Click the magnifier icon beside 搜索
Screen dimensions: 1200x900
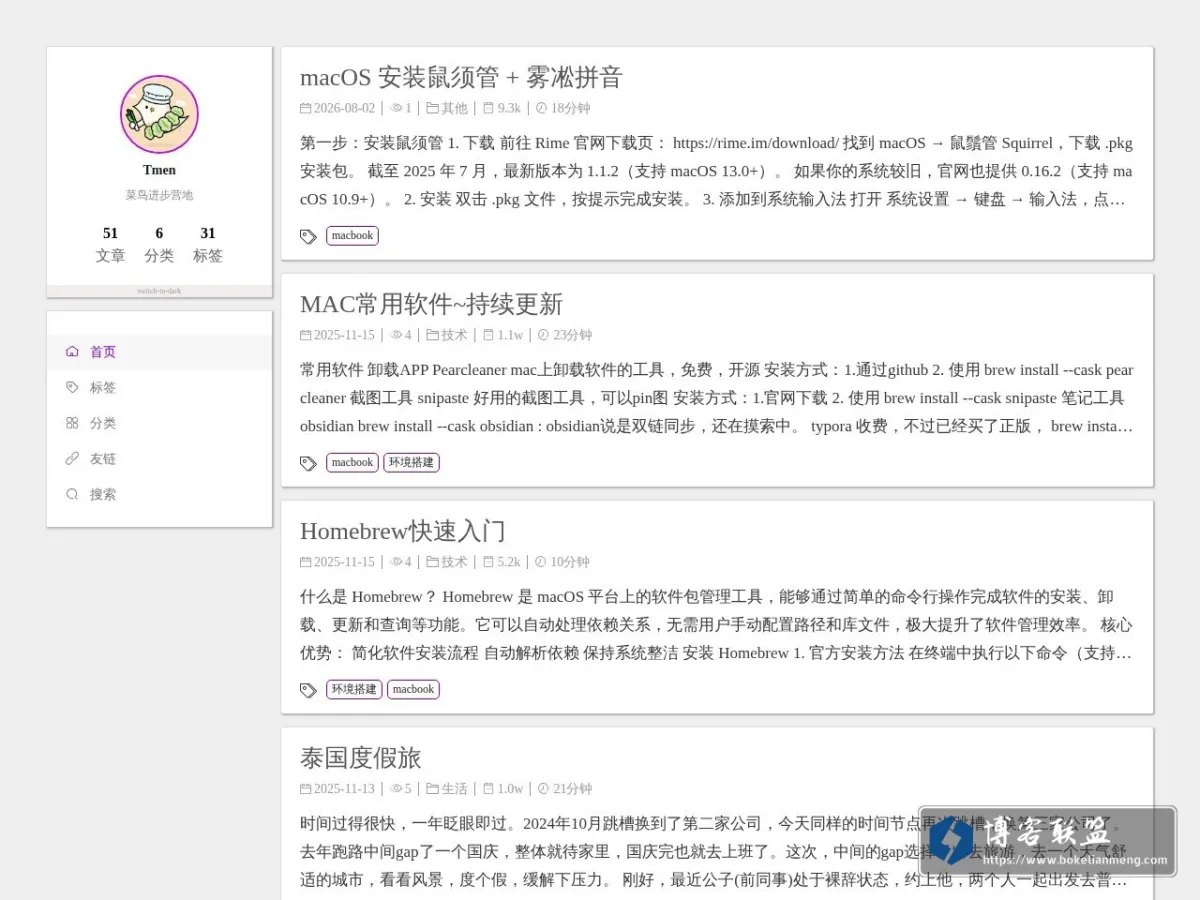point(72,494)
